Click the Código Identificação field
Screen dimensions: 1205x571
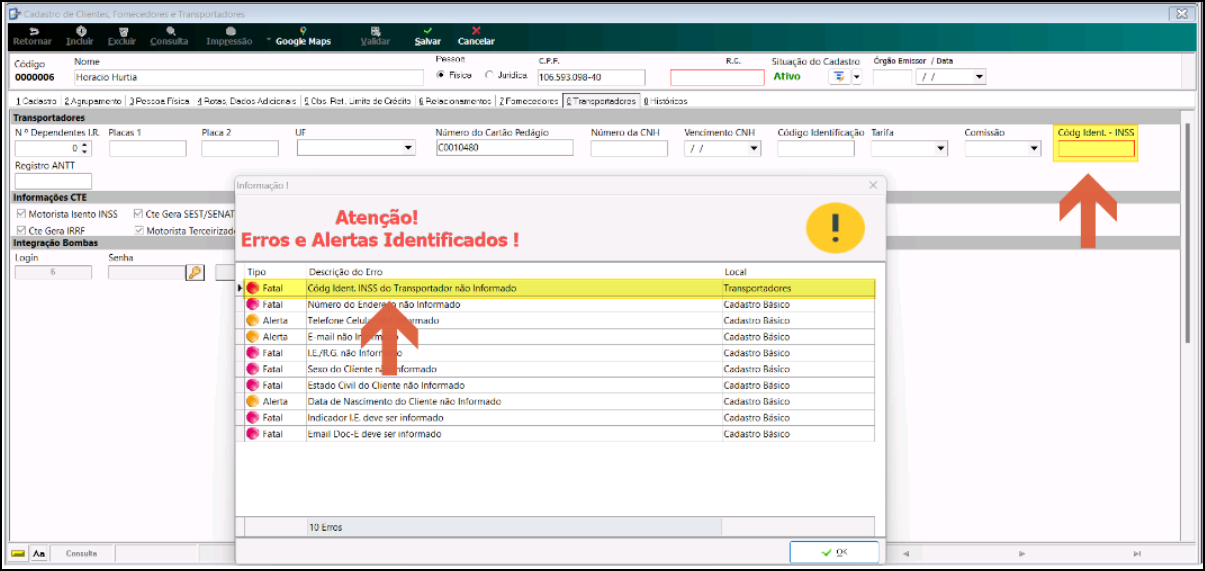click(x=816, y=148)
